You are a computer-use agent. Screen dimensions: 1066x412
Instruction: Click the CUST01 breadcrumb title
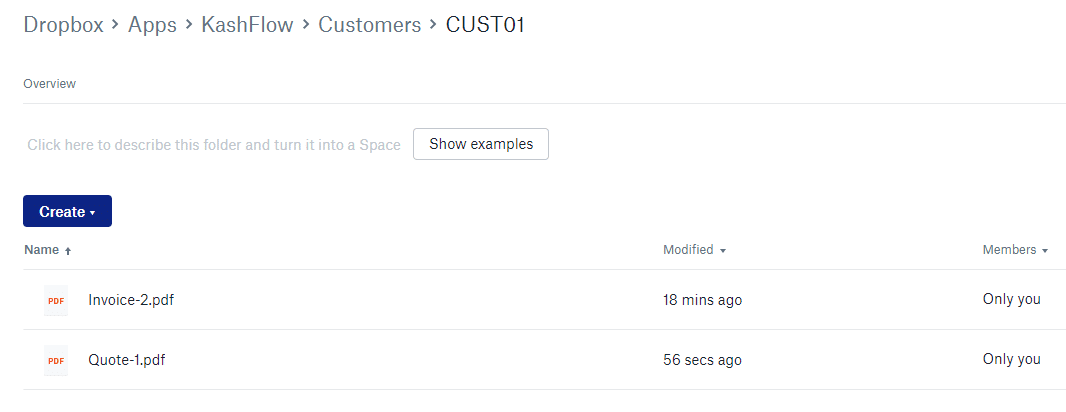pos(485,25)
